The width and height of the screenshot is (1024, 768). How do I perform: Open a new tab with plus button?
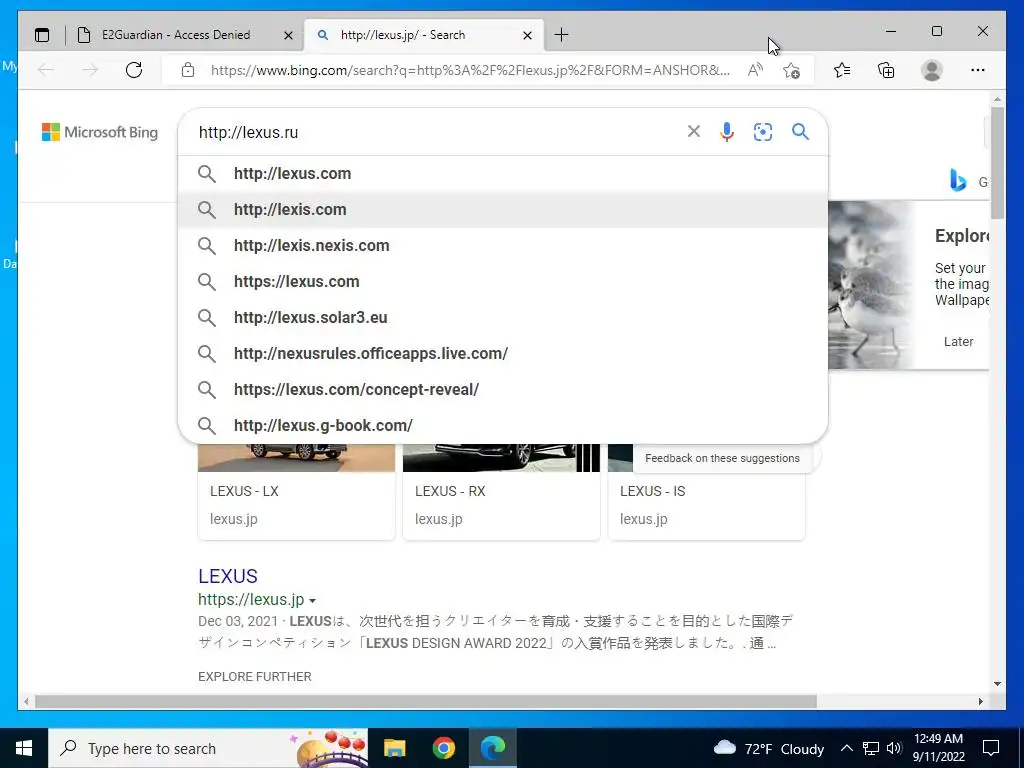pyautogui.click(x=561, y=35)
